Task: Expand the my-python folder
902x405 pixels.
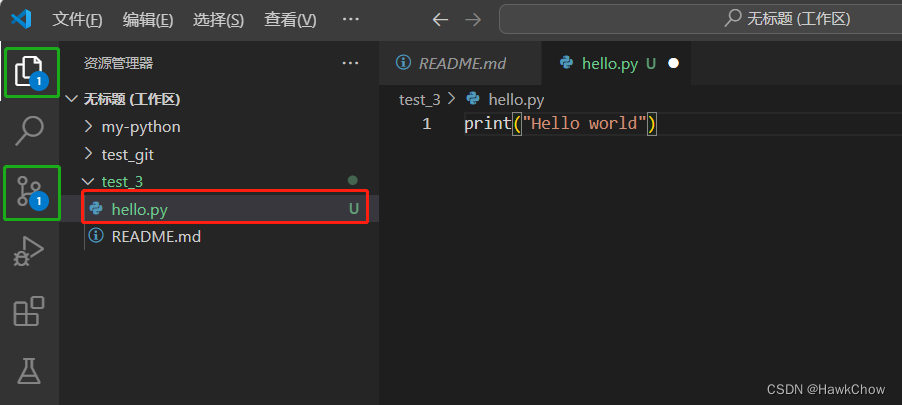Action: [141, 127]
